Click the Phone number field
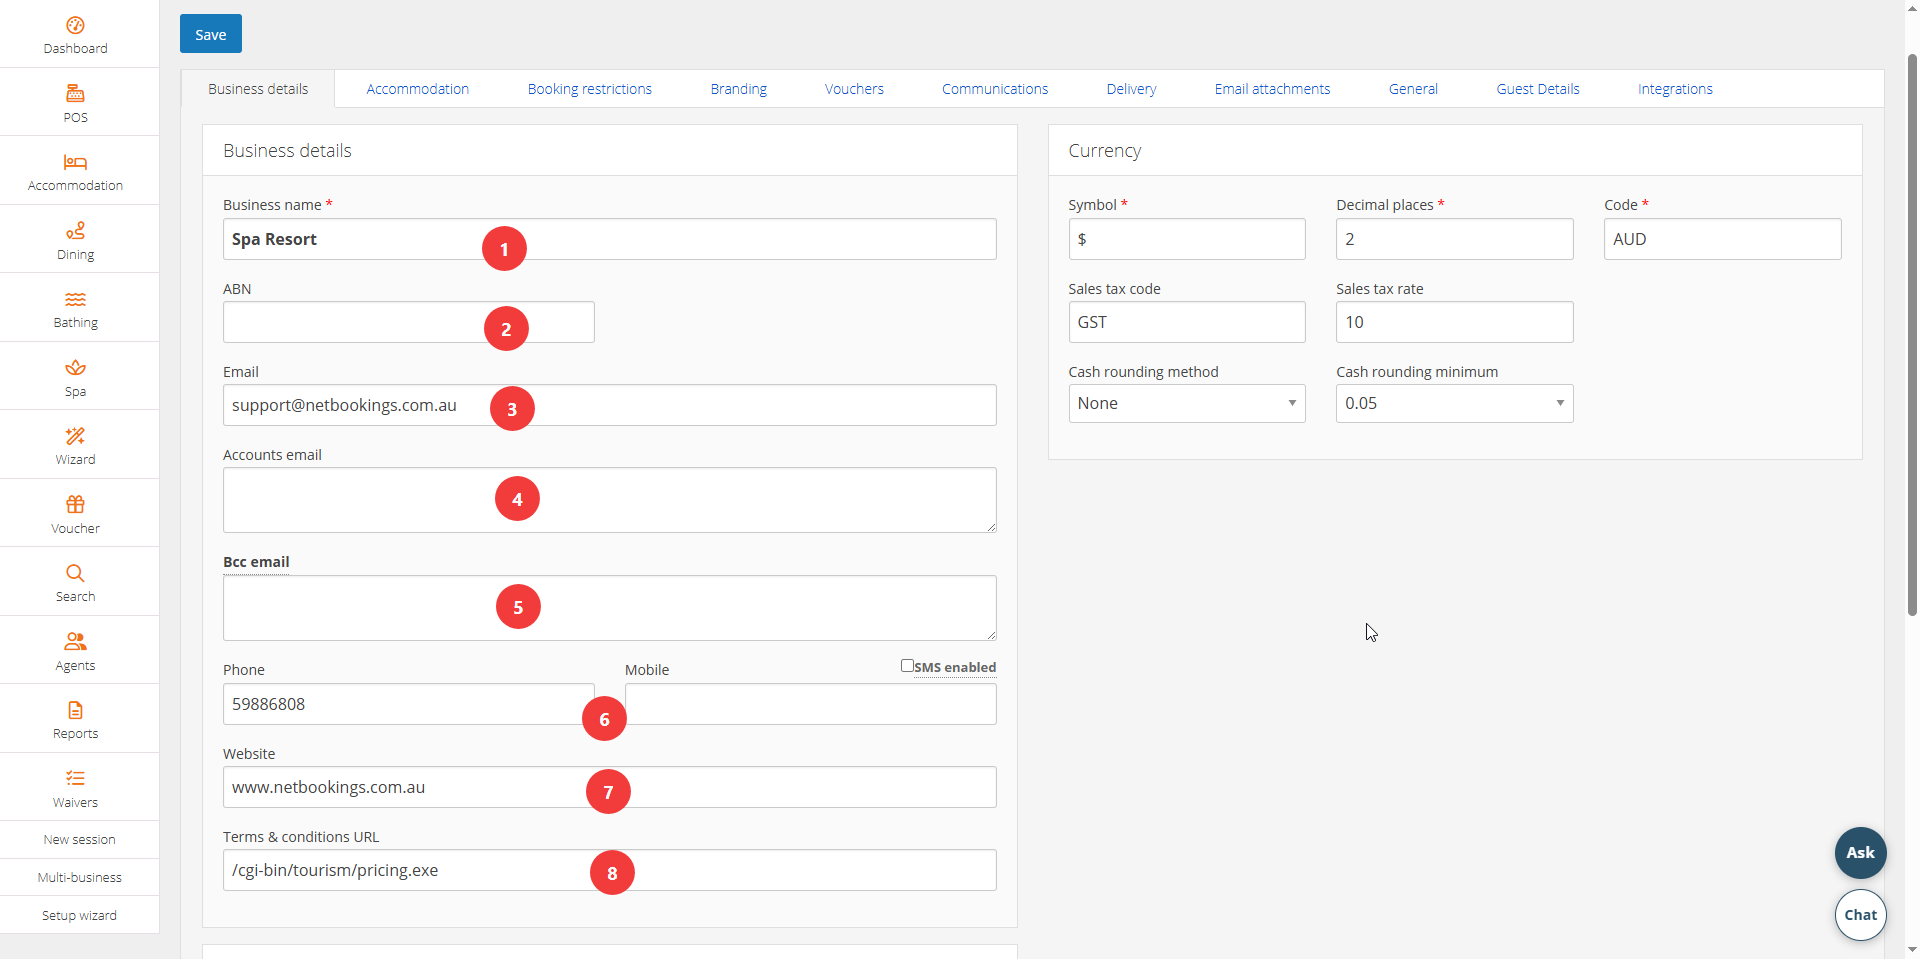 [x=408, y=704]
